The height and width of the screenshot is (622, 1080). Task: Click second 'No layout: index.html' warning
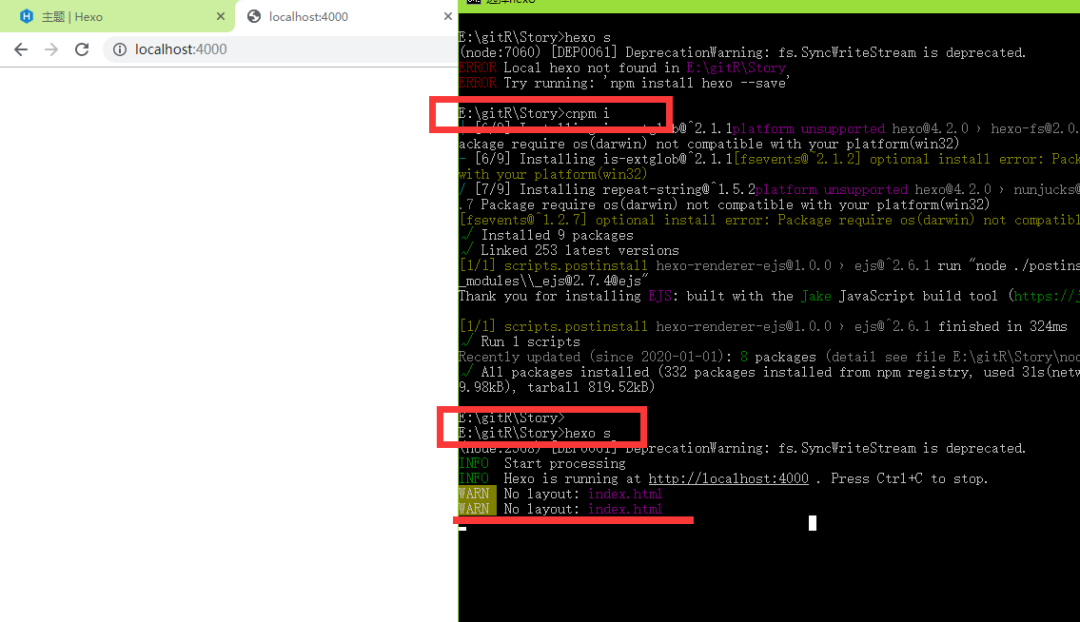tap(560, 509)
